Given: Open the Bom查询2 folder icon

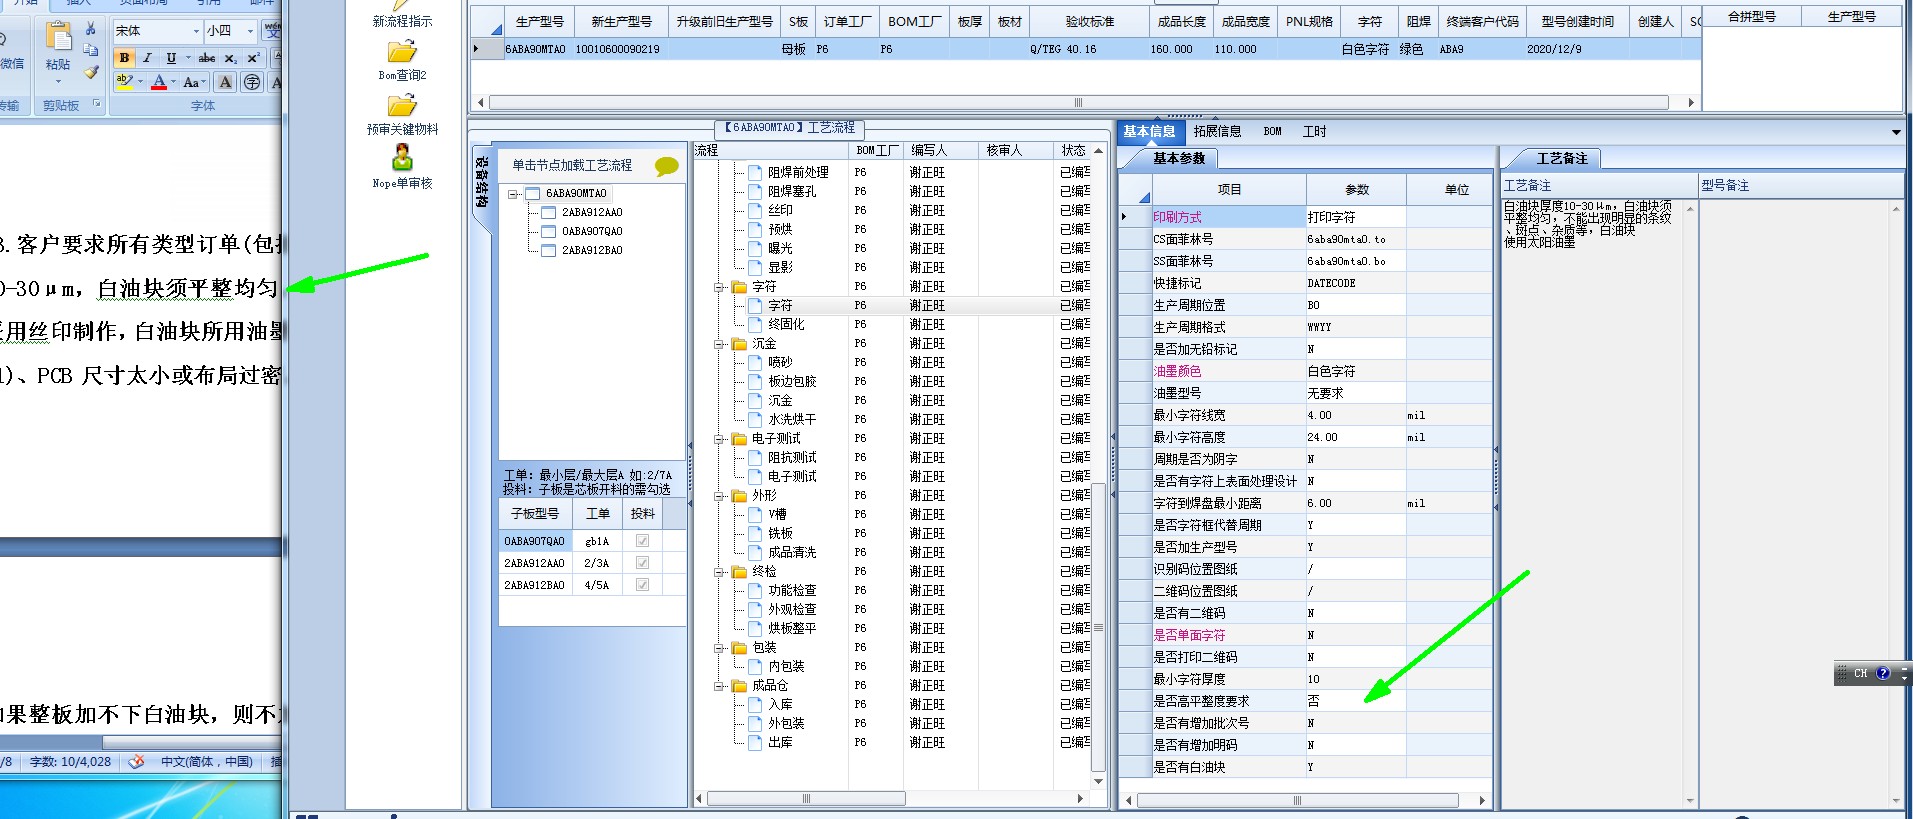Looking at the screenshot, I should [402, 51].
